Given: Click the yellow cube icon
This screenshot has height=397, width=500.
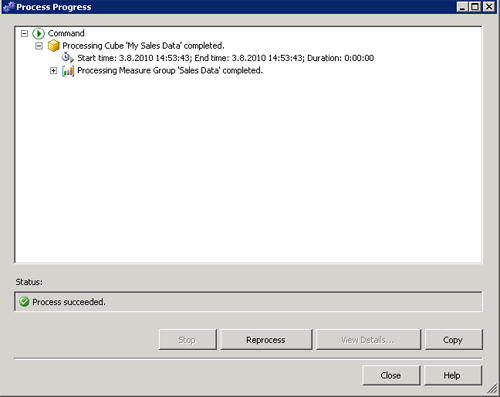Looking at the screenshot, I should pyautogui.click(x=53, y=46).
